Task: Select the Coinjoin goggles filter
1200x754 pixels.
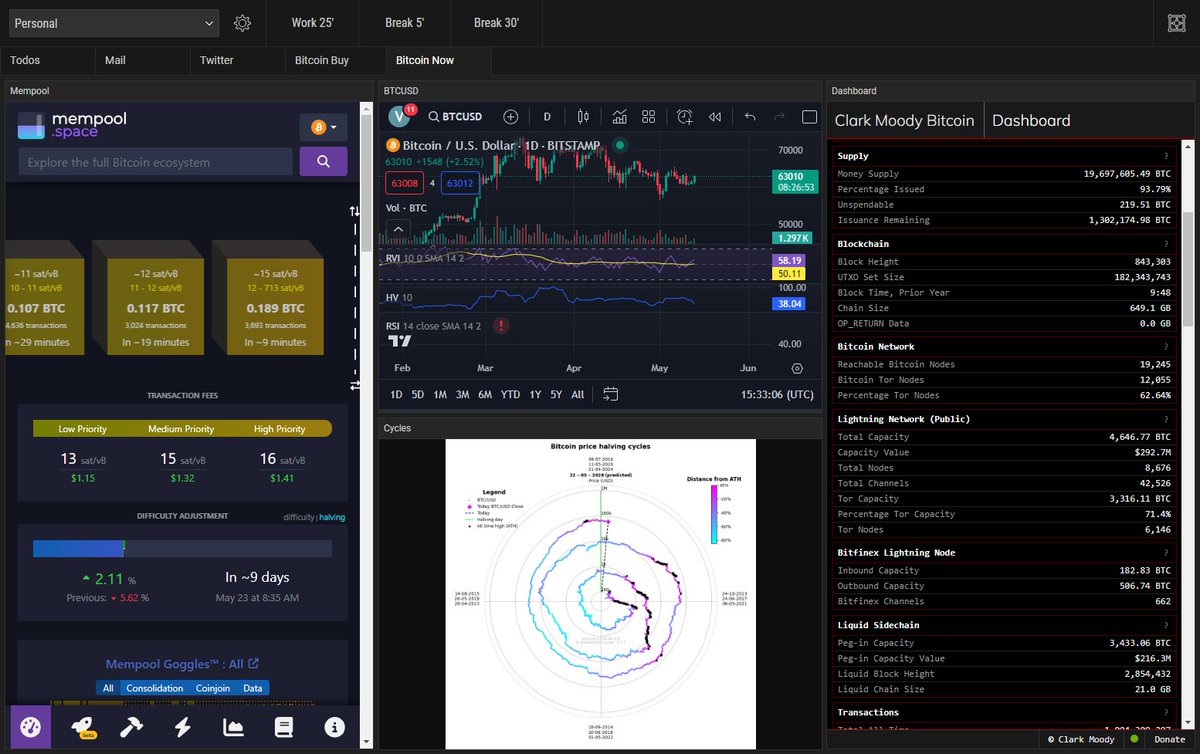Action: click(x=213, y=688)
